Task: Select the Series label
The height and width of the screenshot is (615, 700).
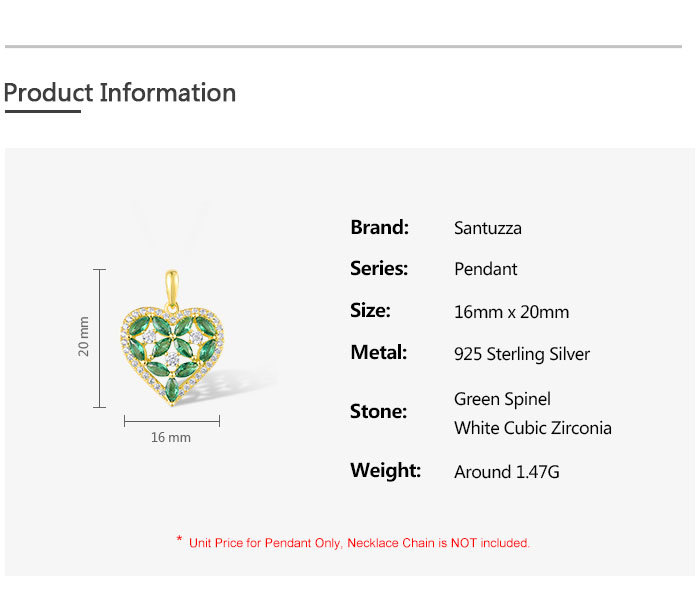Action: pos(379,269)
